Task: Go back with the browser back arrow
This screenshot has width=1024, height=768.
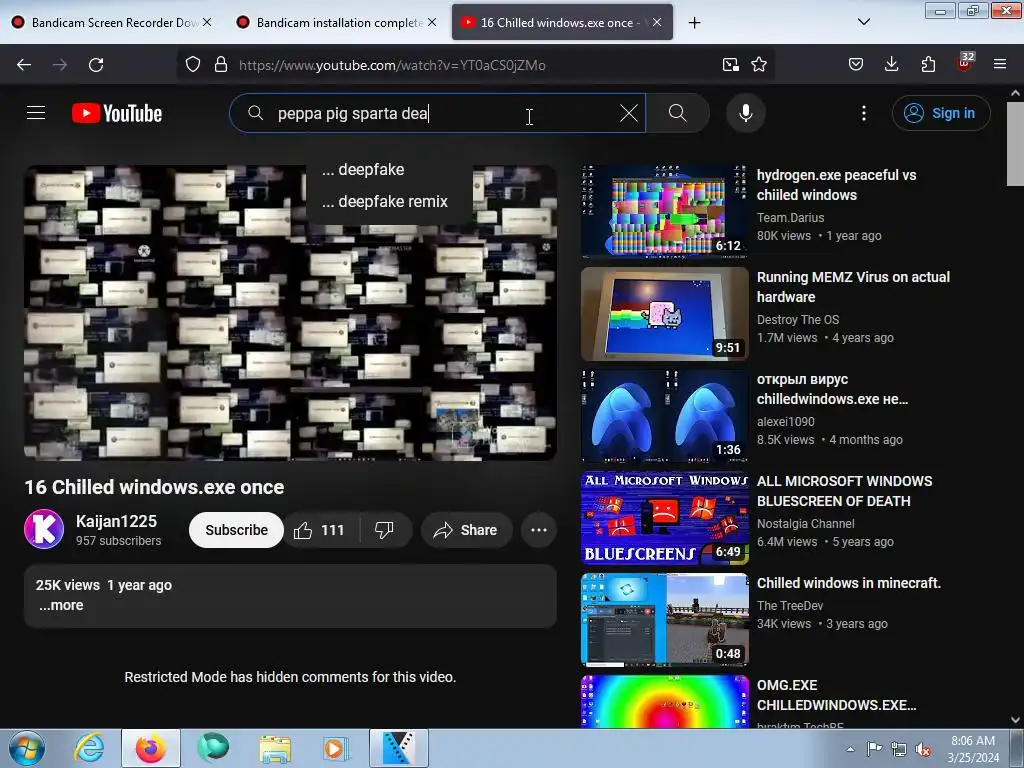Action: 24,65
